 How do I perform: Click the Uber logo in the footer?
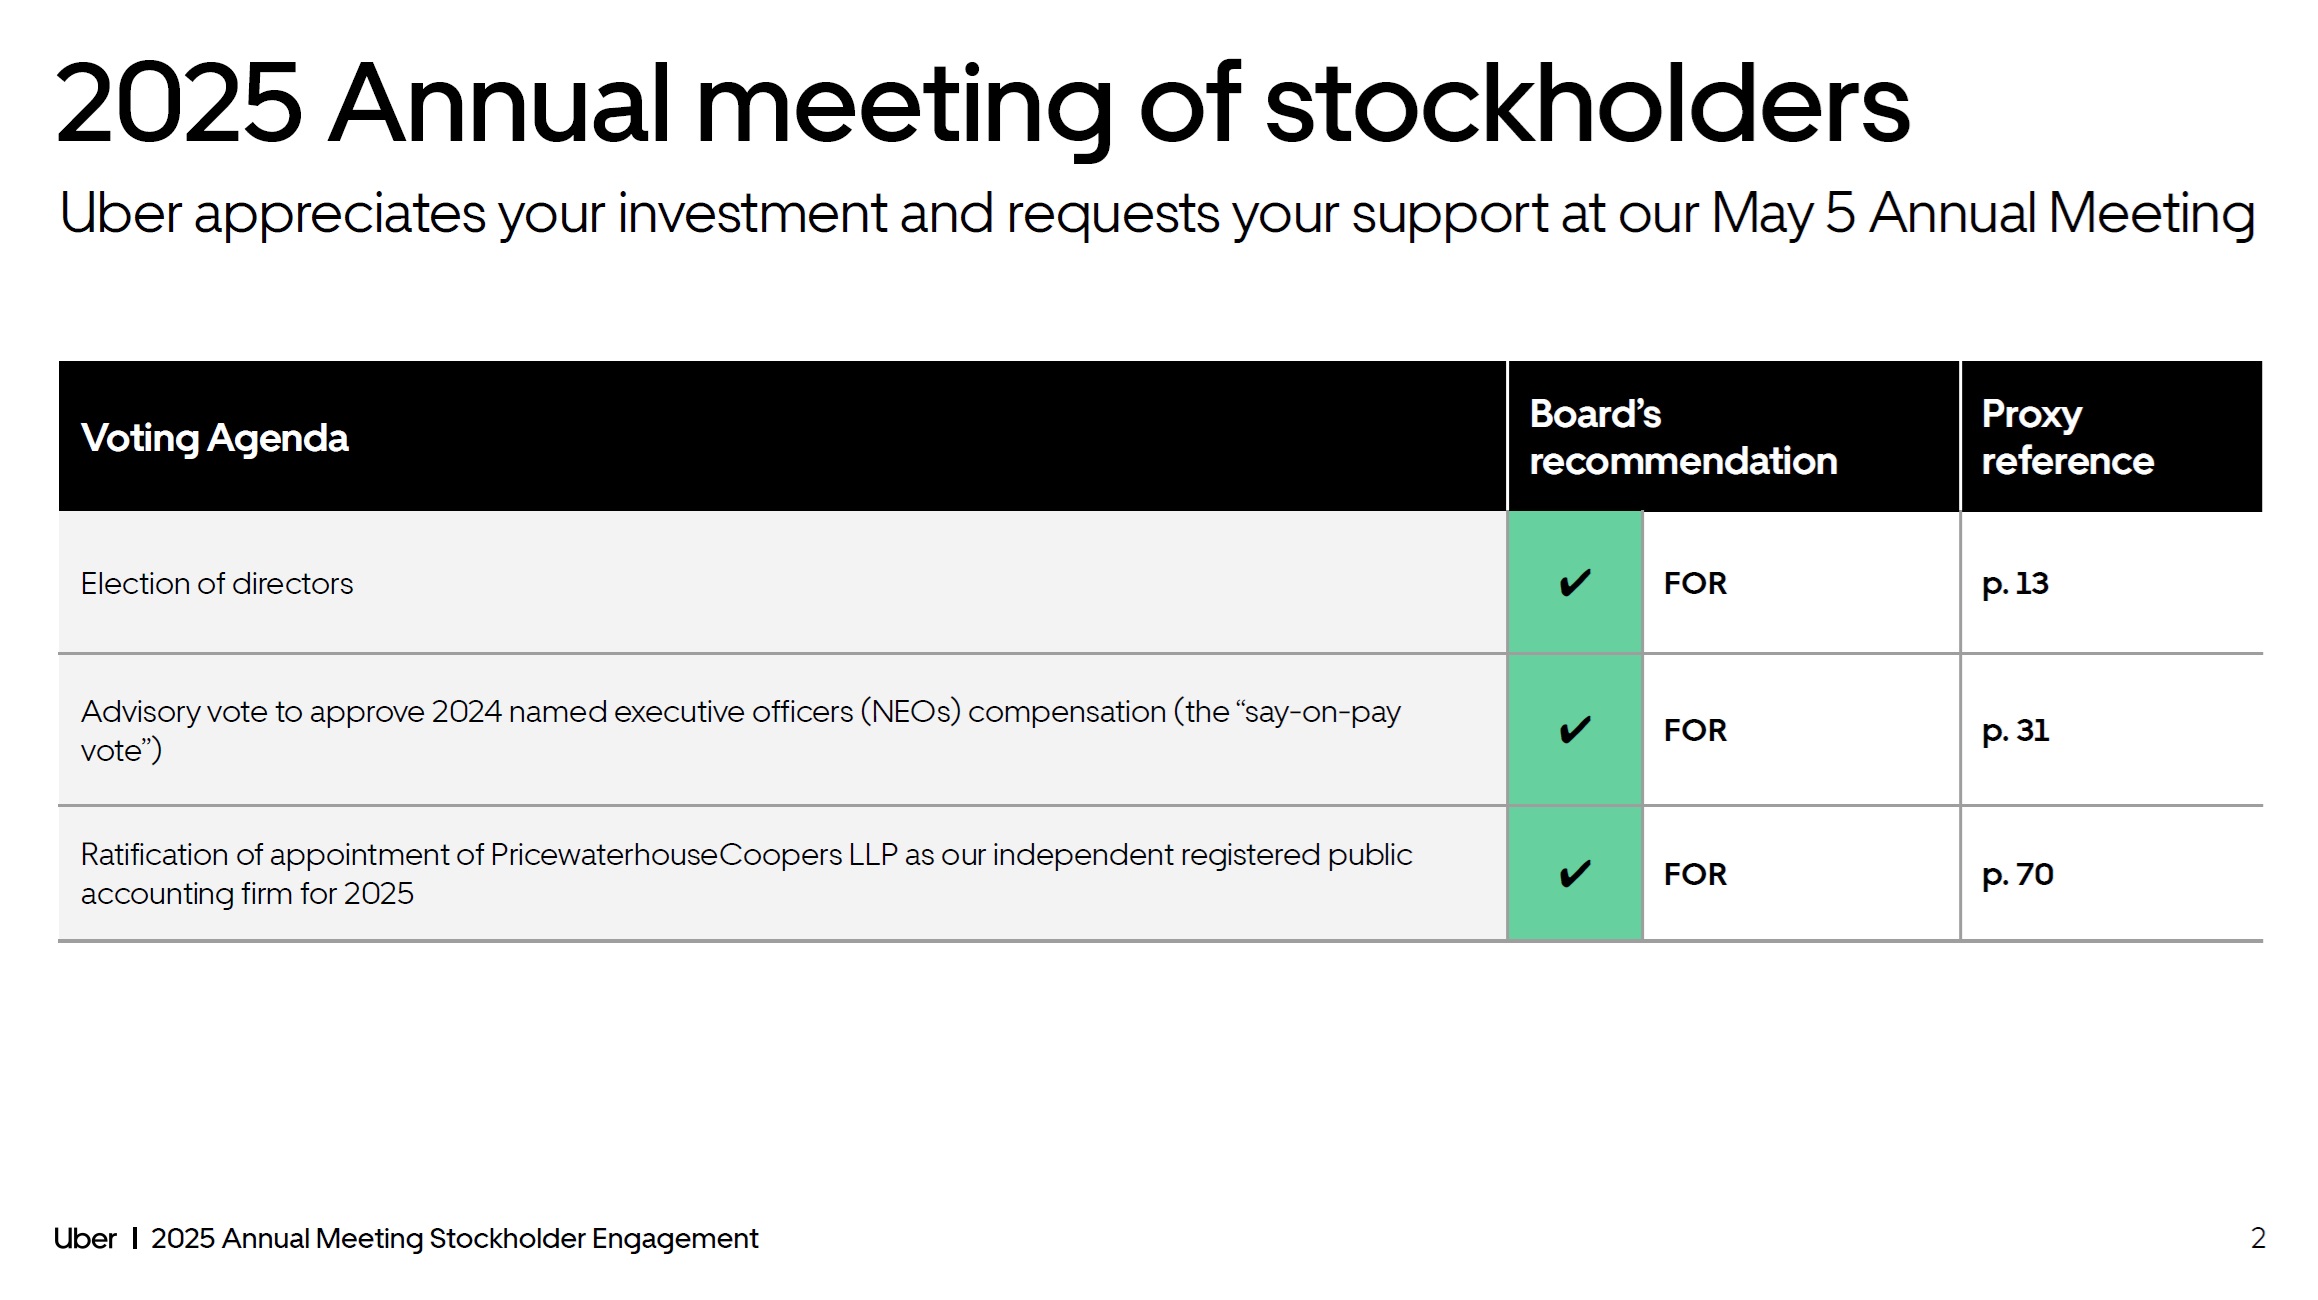(x=85, y=1238)
